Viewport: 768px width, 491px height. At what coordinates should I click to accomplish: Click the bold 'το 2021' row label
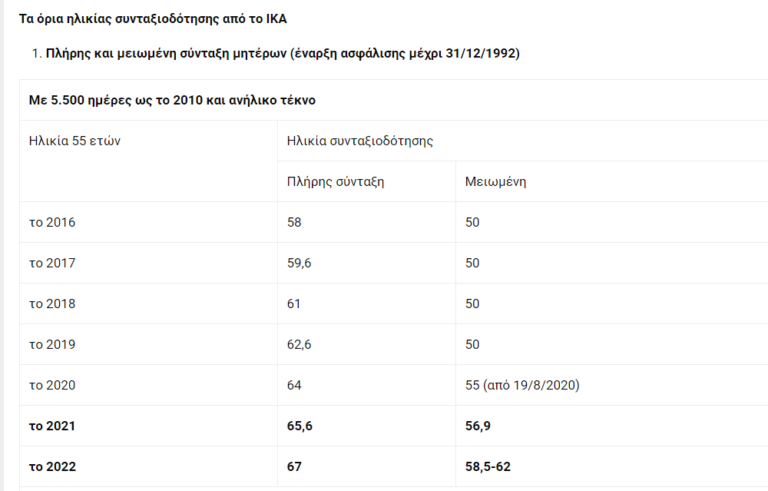click(53, 426)
